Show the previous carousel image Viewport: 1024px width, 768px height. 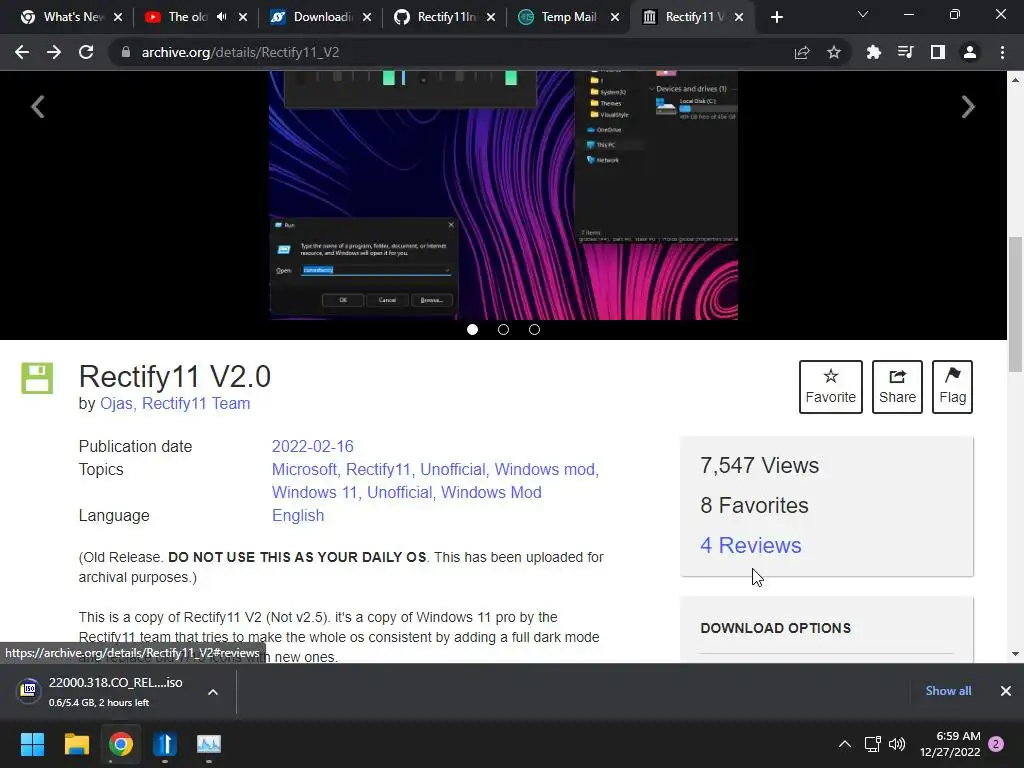click(x=38, y=106)
